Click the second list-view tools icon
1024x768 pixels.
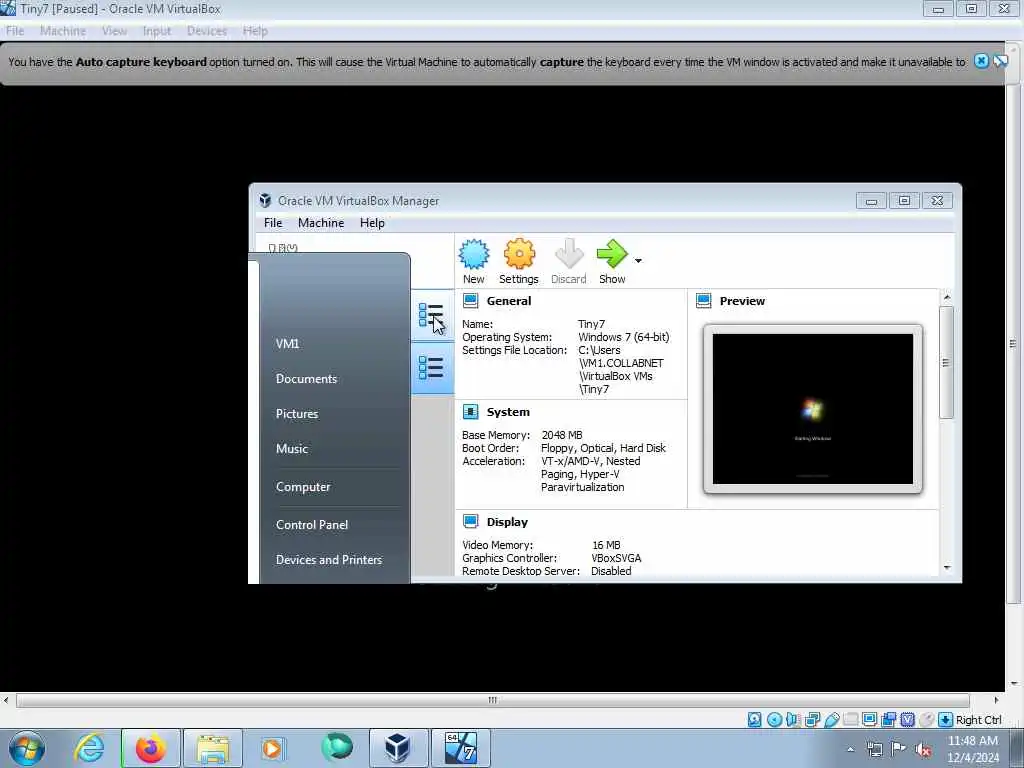431,368
